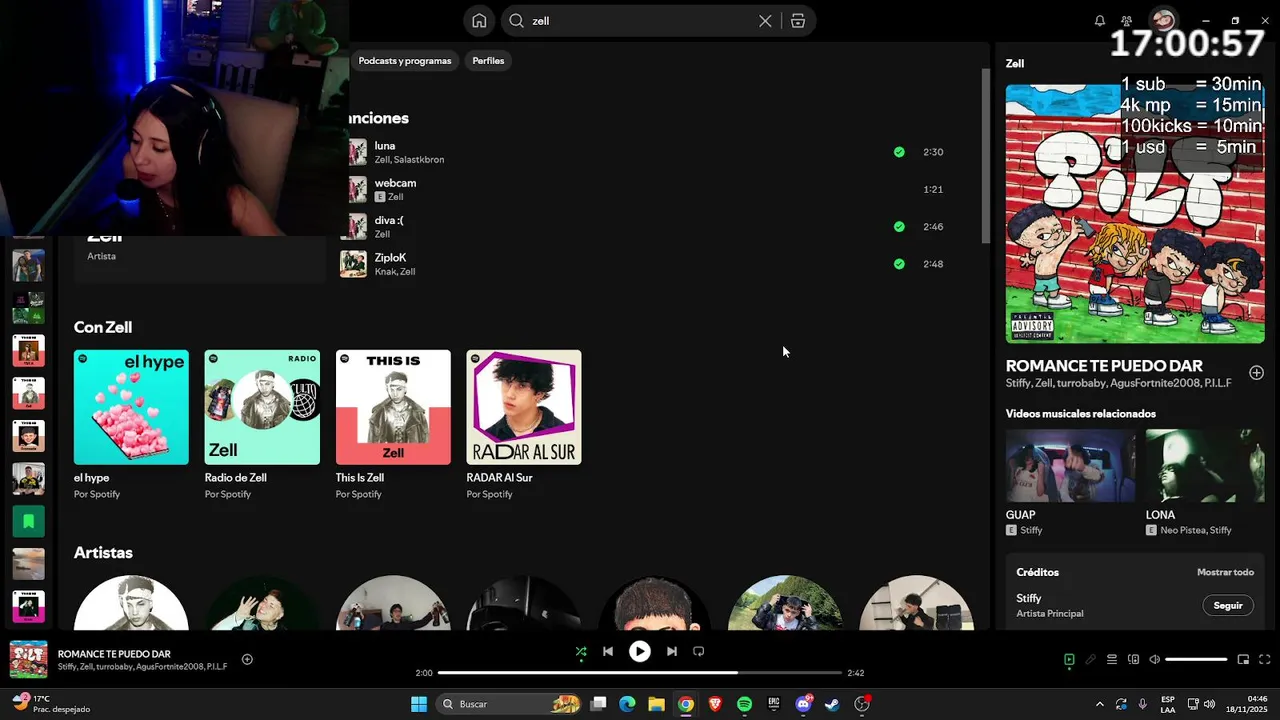1280x720 pixels.
Task: Toggle repeat mode
Action: (699, 651)
